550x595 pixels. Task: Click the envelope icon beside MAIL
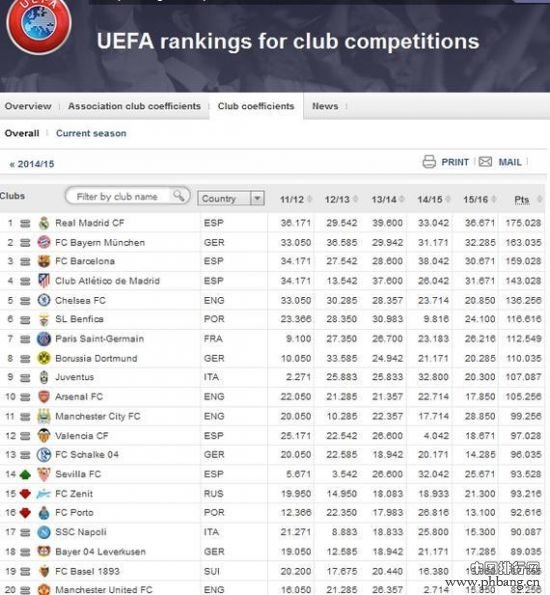coord(485,162)
